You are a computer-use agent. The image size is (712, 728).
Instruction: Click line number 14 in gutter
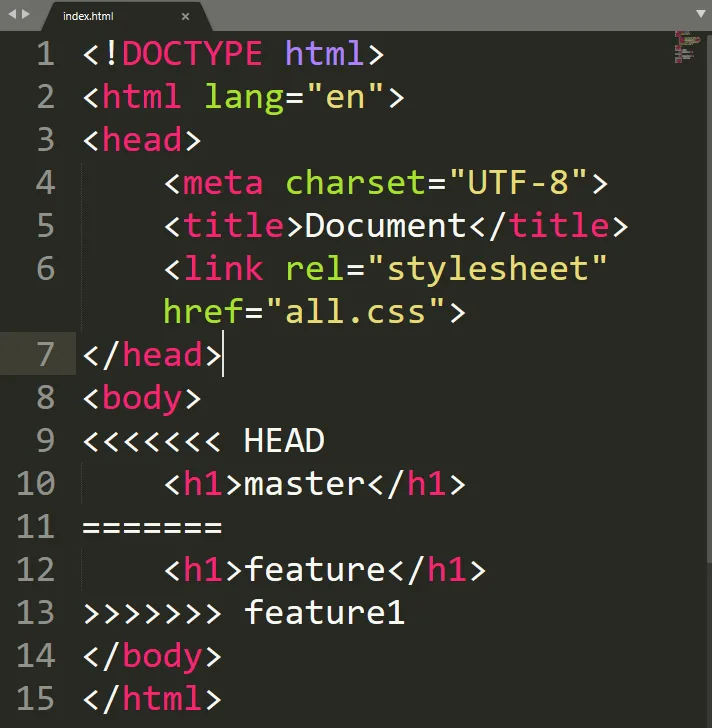36,656
